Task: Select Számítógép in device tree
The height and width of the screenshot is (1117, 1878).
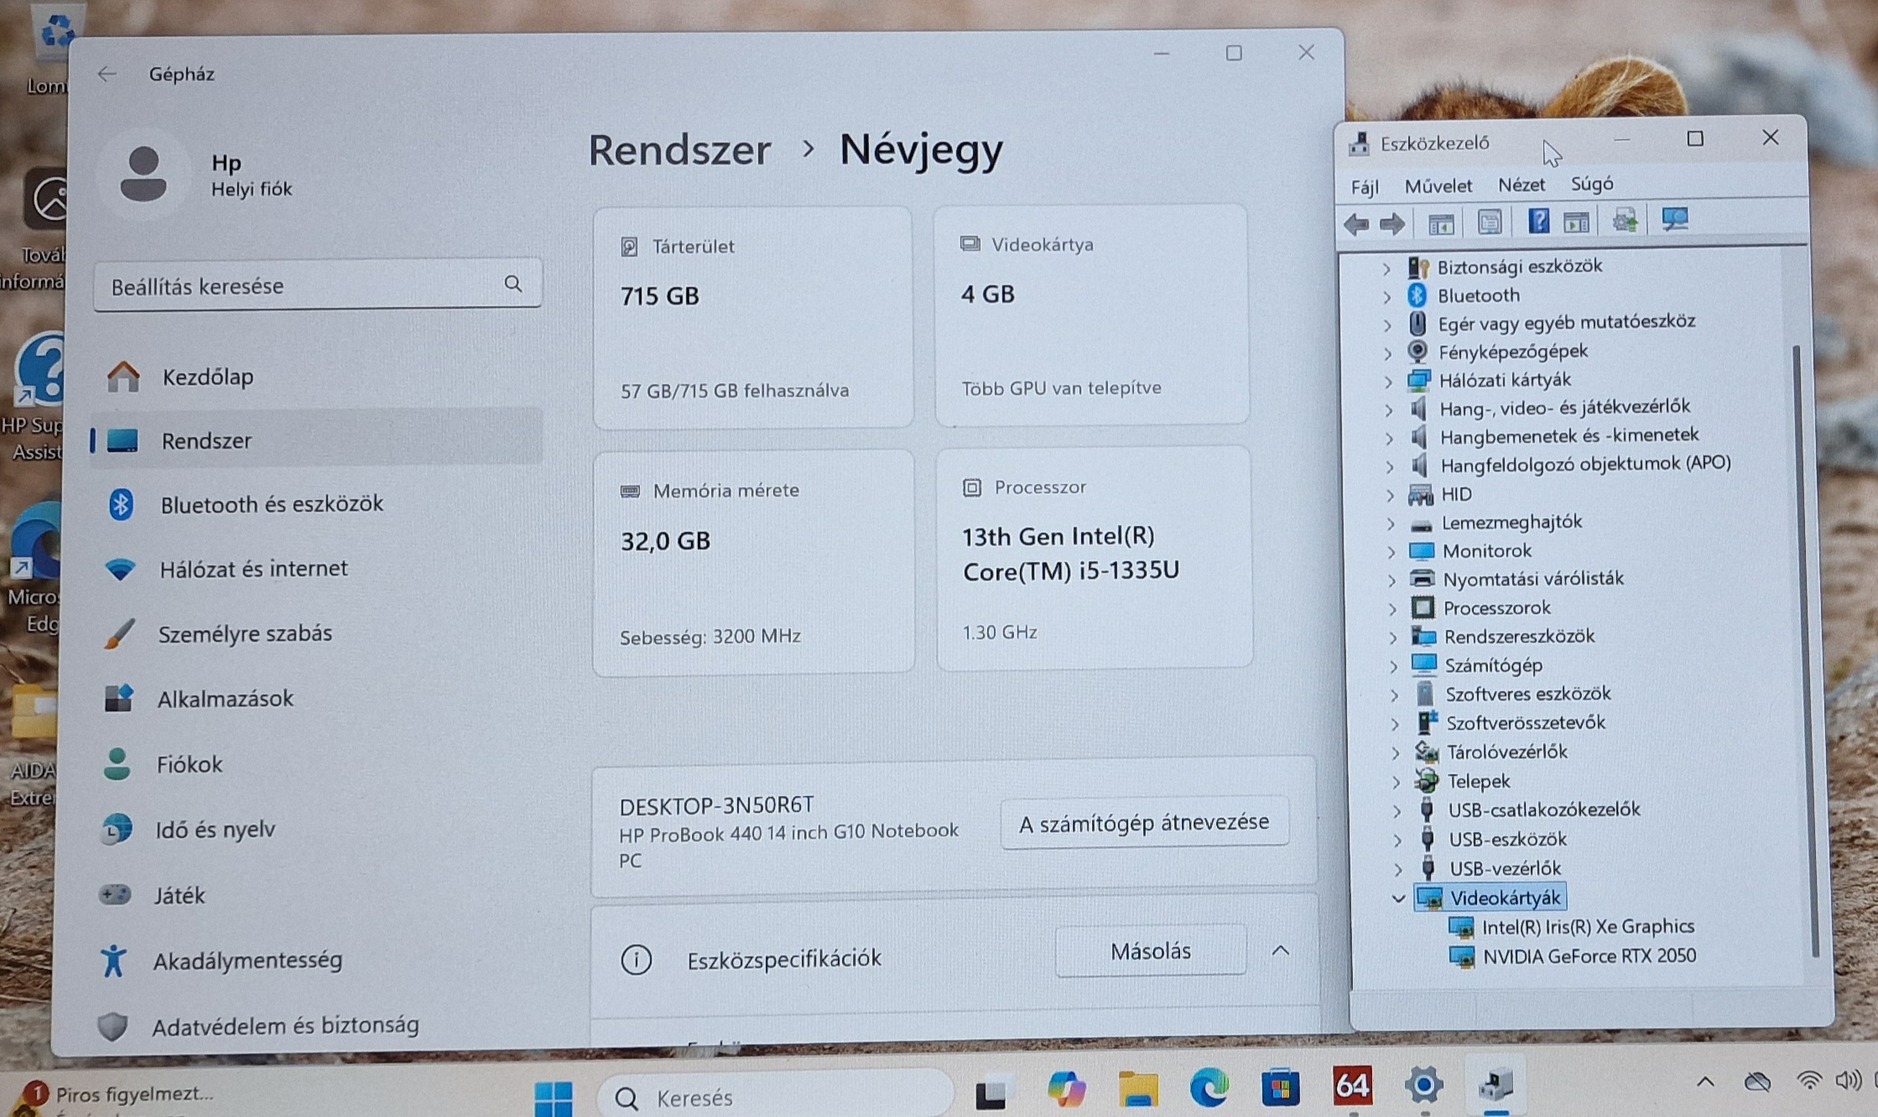Action: 1492,666
